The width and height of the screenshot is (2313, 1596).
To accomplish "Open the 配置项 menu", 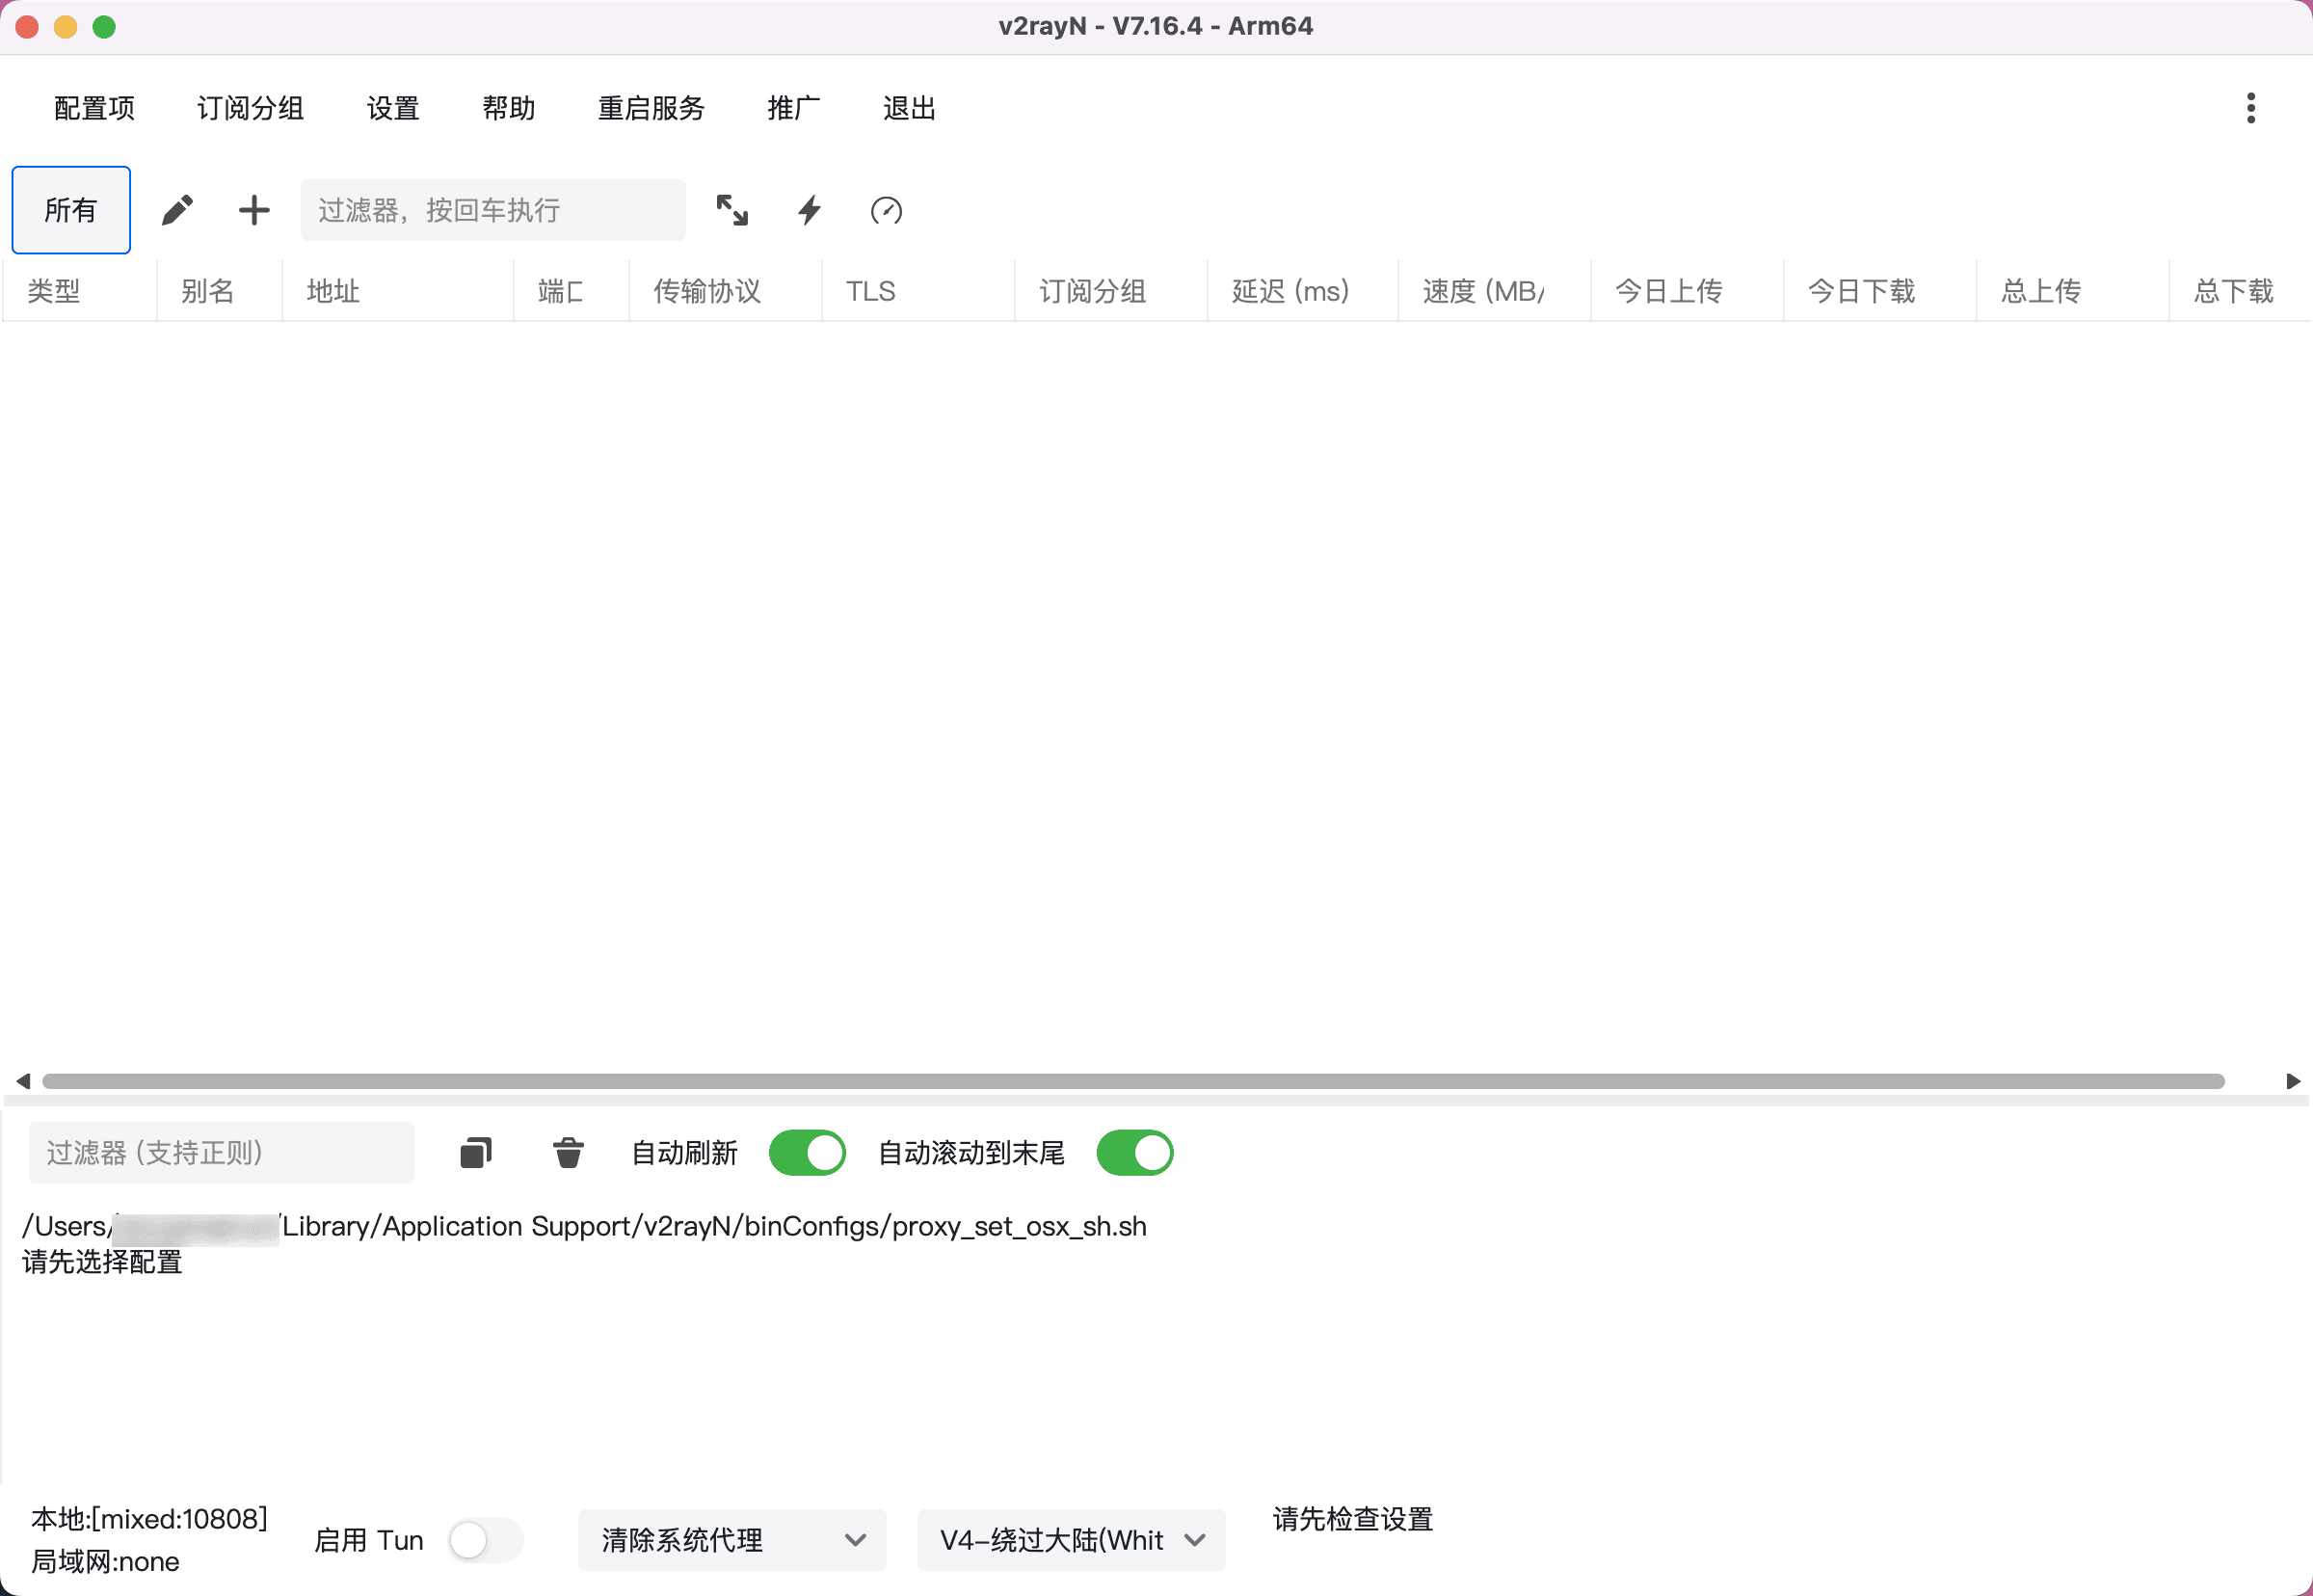I will click(x=94, y=108).
